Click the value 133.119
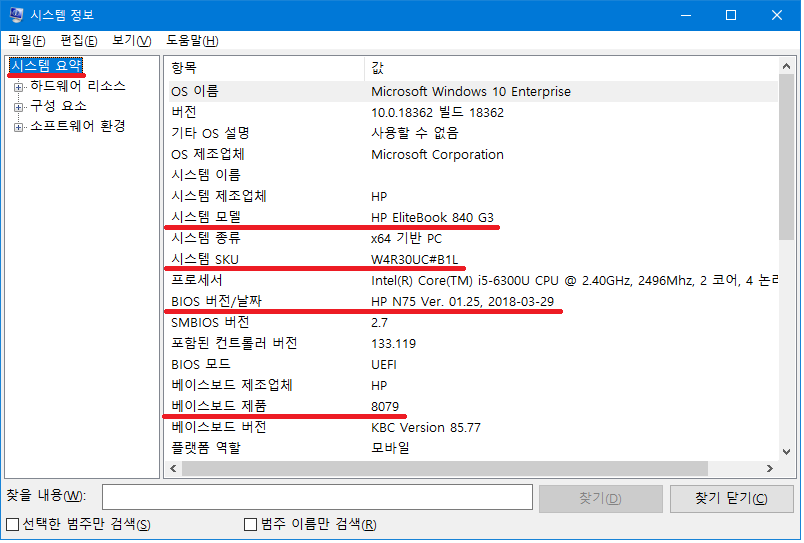804x543 pixels. point(393,344)
